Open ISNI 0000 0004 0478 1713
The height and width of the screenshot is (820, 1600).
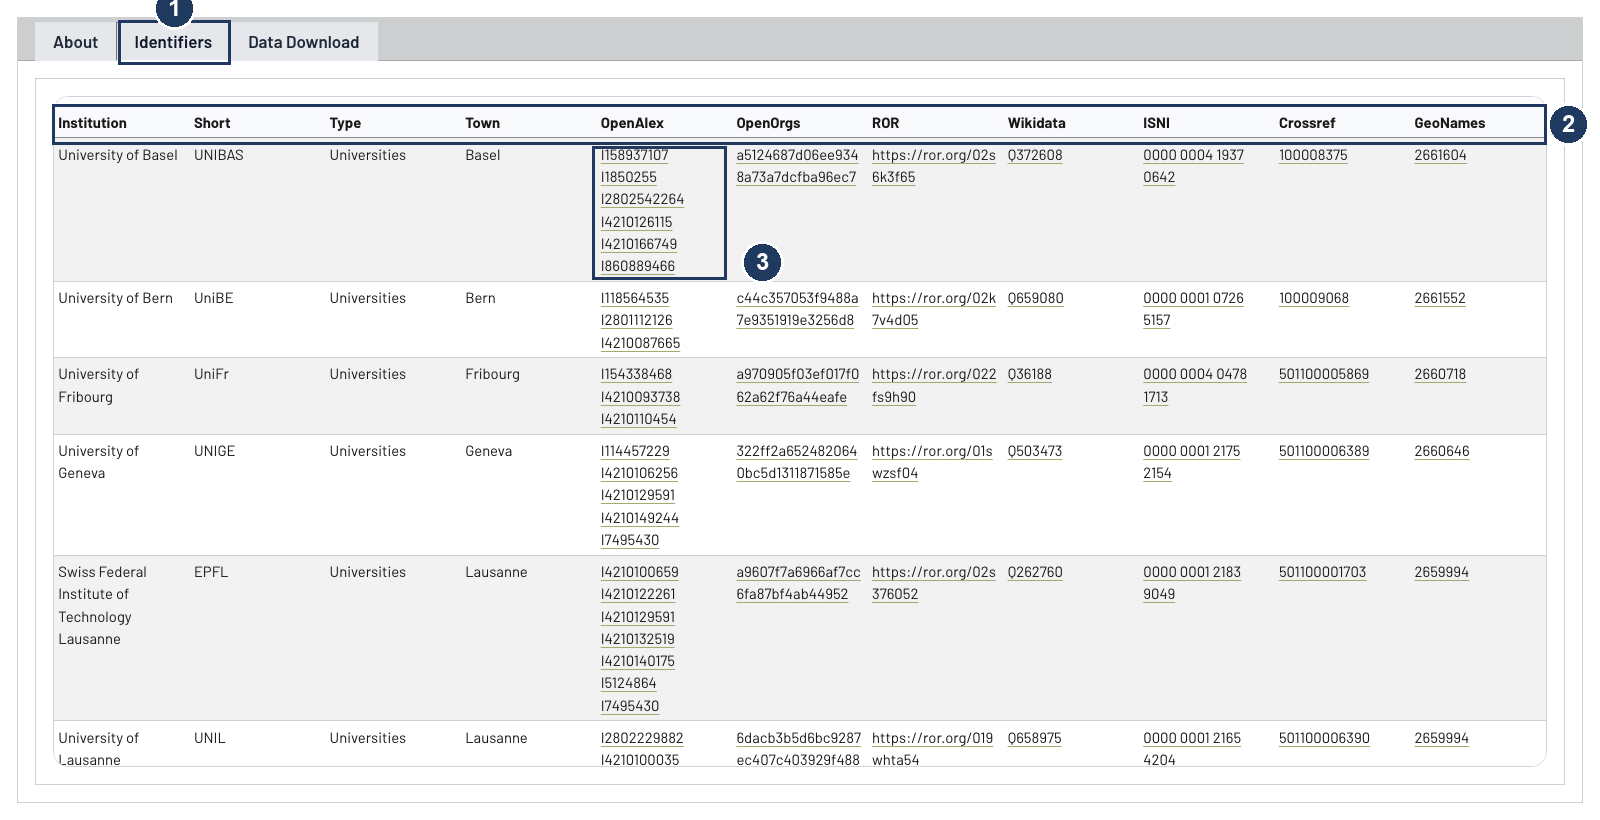coord(1194,385)
